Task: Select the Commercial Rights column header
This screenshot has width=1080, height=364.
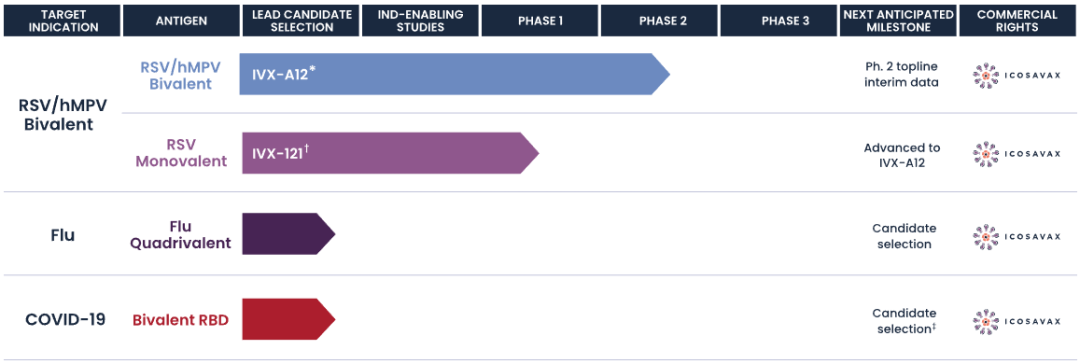Action: (1018, 21)
